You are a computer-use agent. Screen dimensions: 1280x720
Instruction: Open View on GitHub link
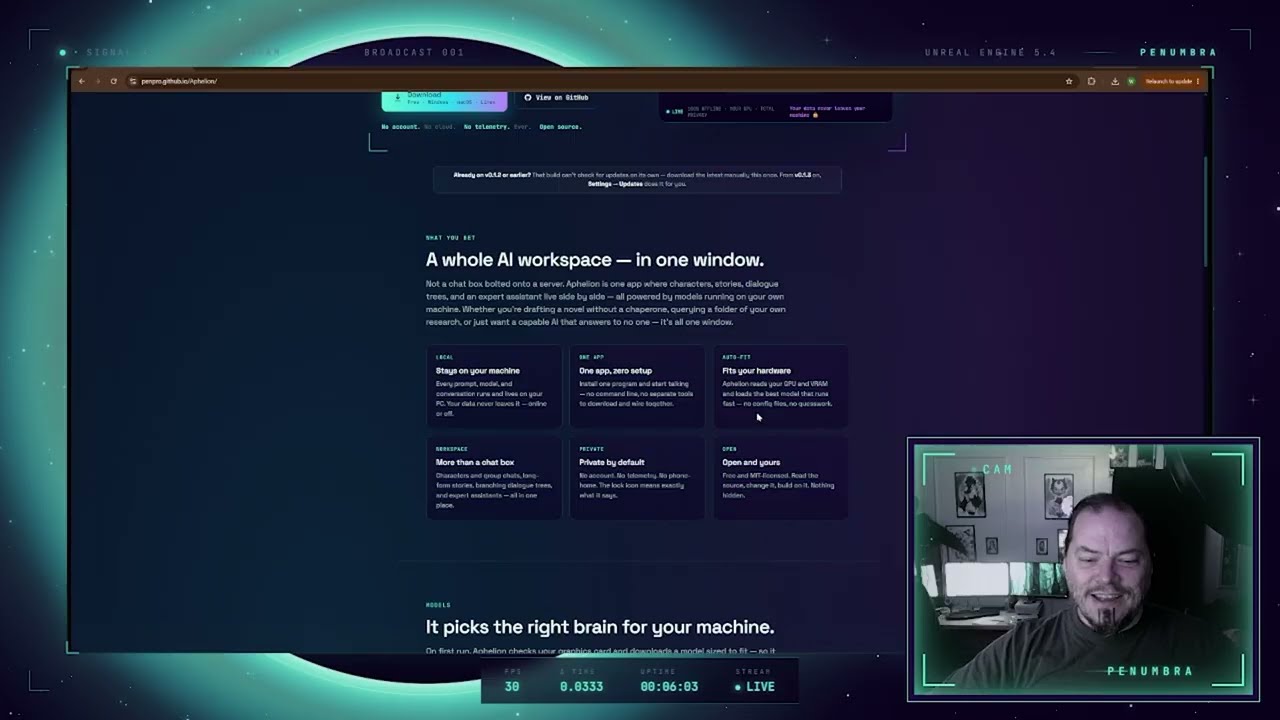(x=556, y=98)
